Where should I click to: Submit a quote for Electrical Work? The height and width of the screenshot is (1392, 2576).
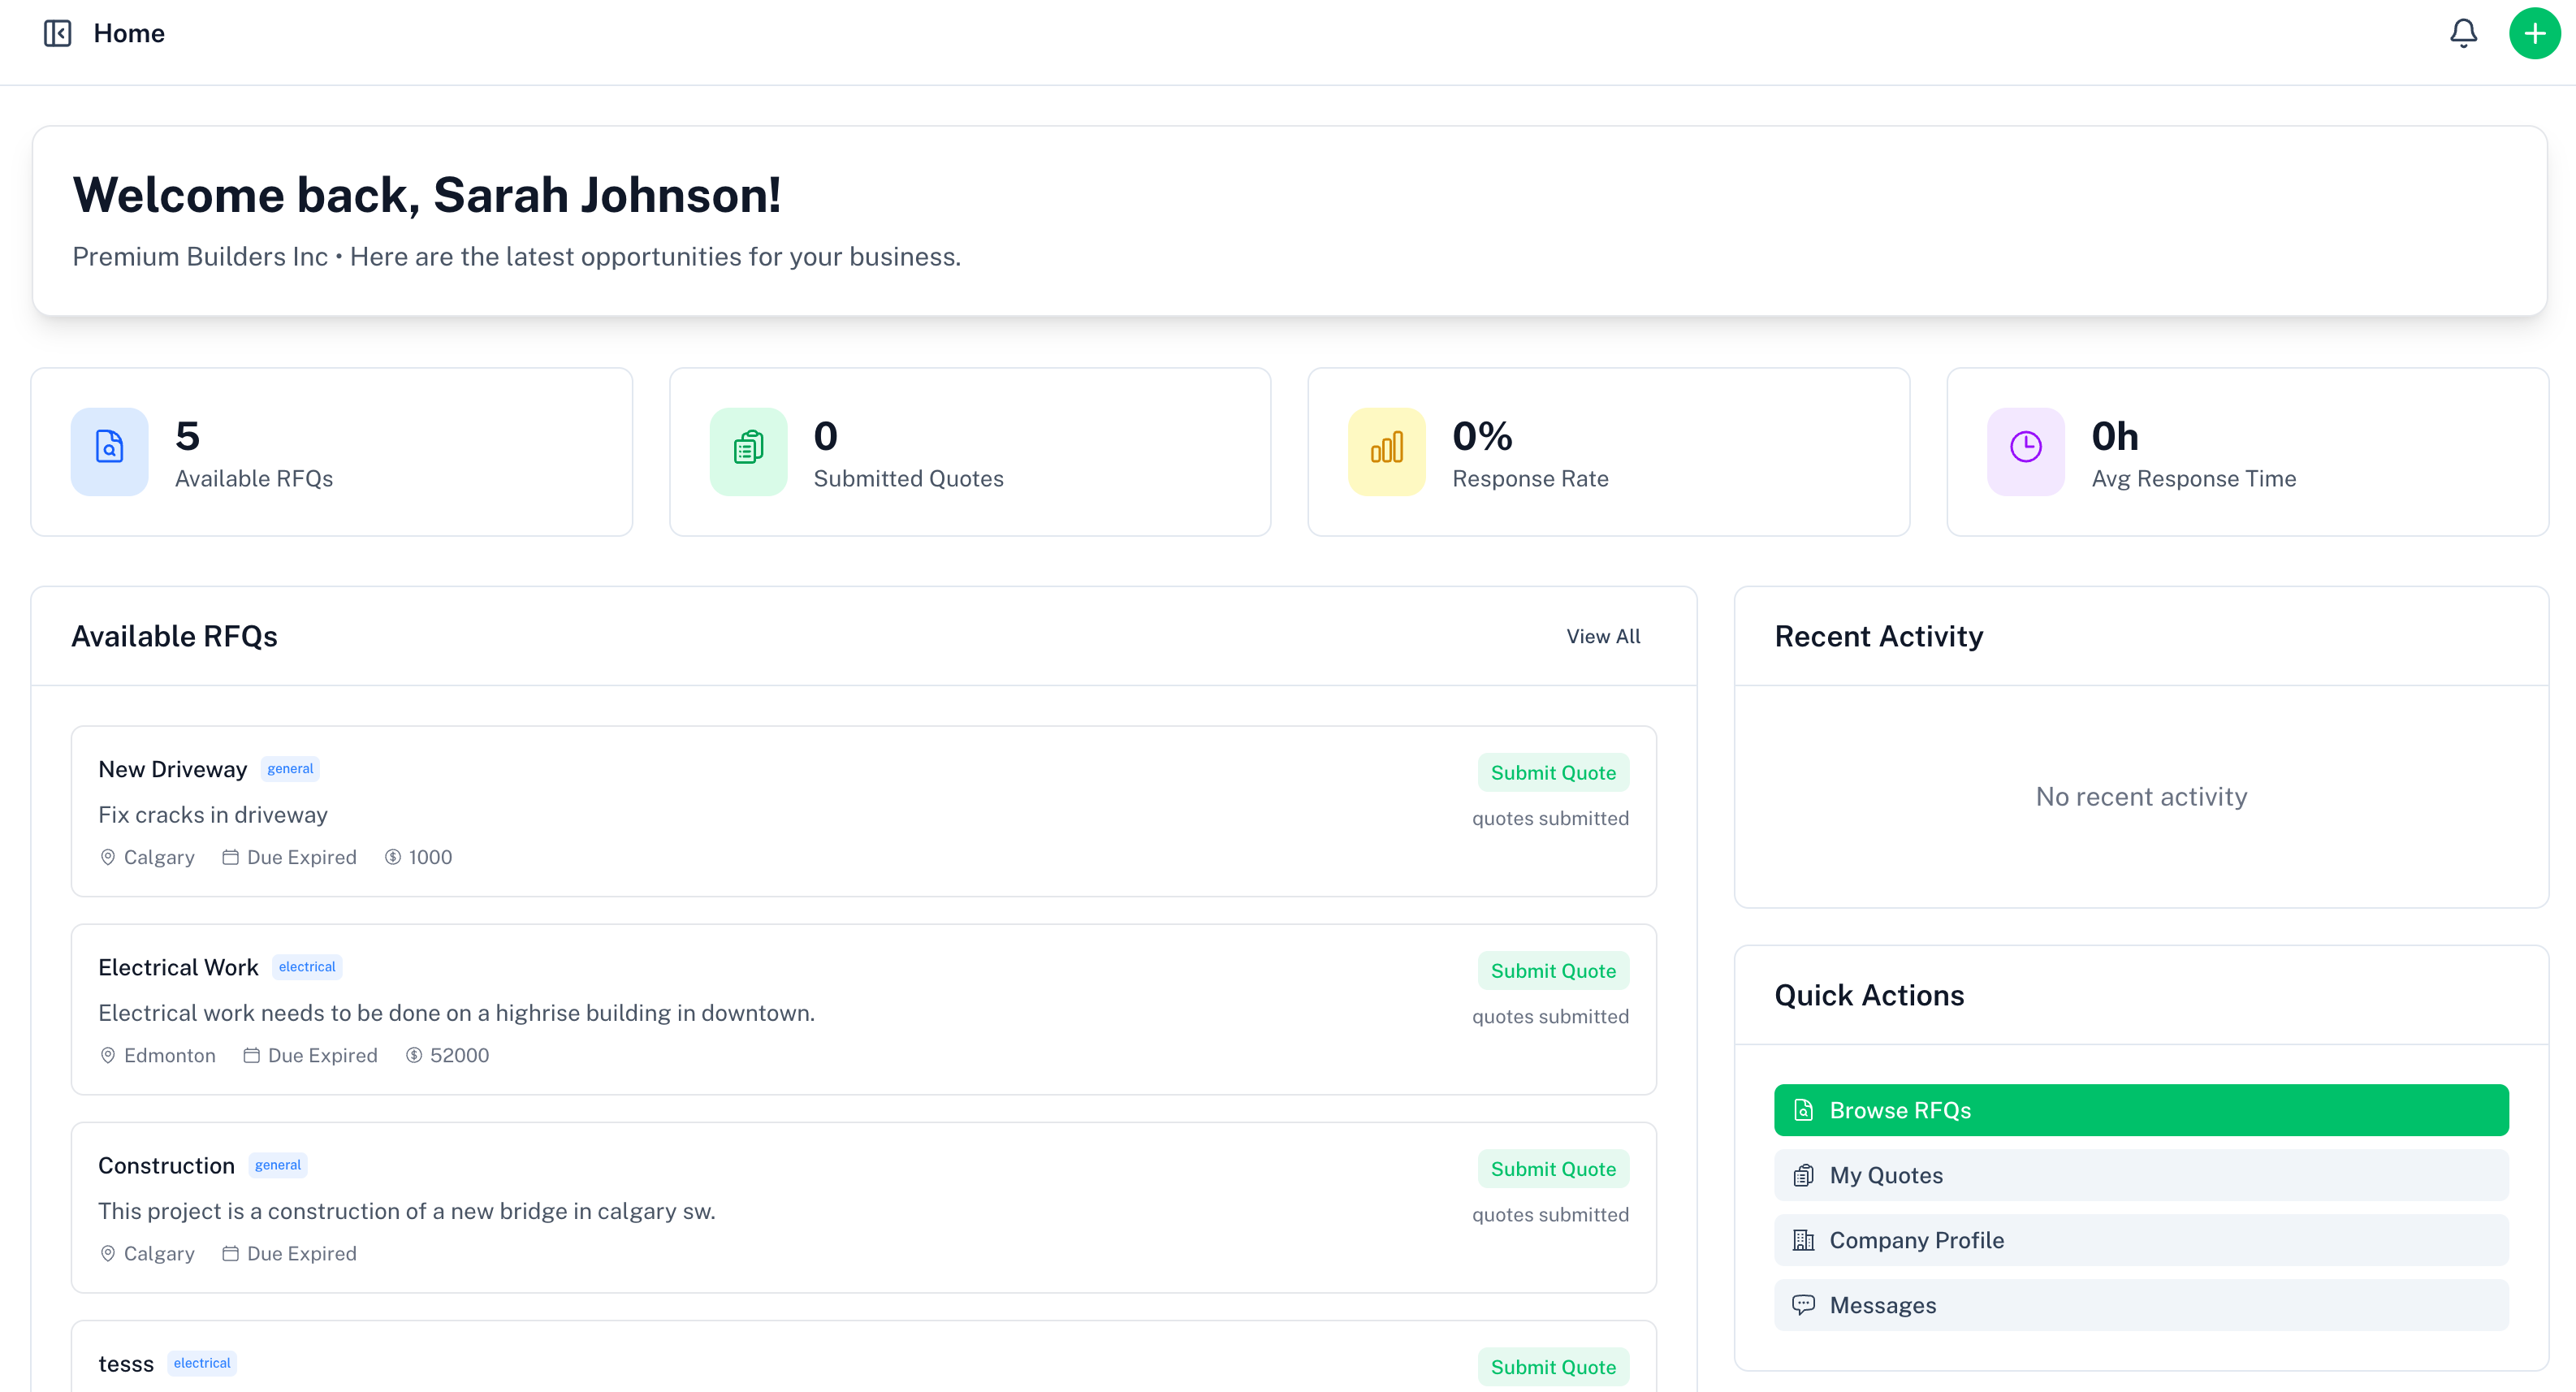pyautogui.click(x=1553, y=970)
